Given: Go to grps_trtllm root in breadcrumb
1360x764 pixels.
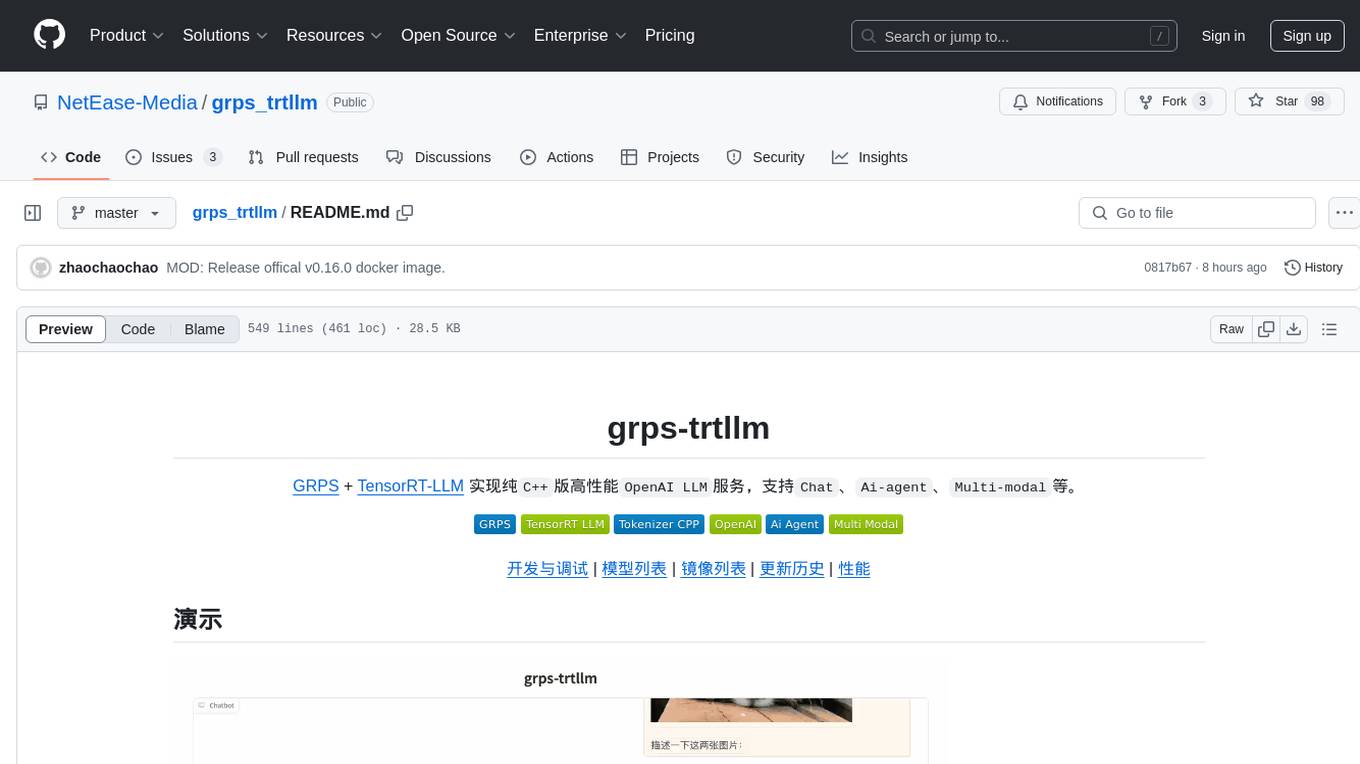Looking at the screenshot, I should point(234,213).
